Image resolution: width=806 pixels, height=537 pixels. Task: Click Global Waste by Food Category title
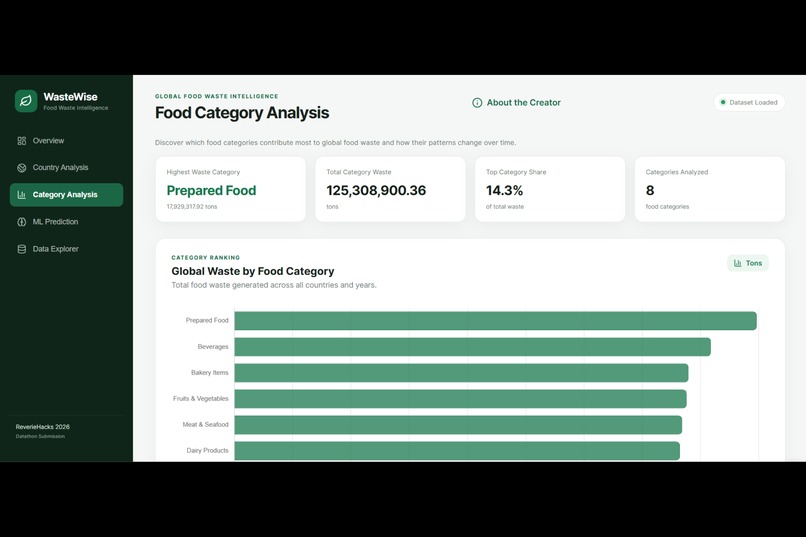[x=253, y=271]
